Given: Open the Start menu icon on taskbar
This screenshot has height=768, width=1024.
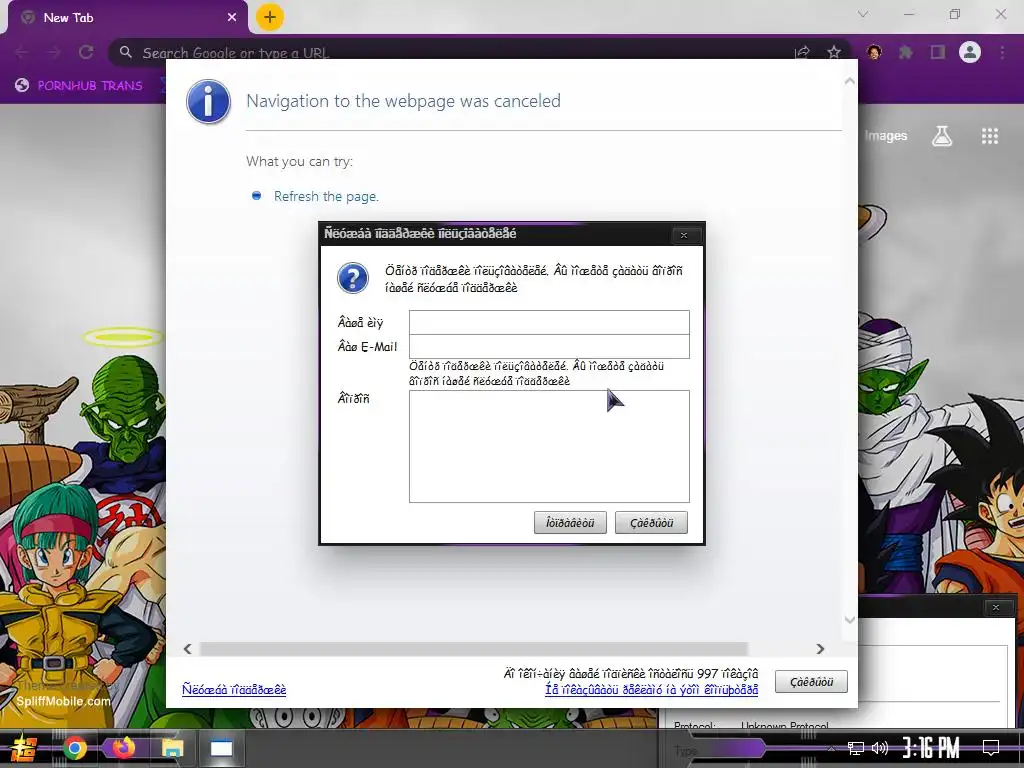Looking at the screenshot, I should pos(22,748).
